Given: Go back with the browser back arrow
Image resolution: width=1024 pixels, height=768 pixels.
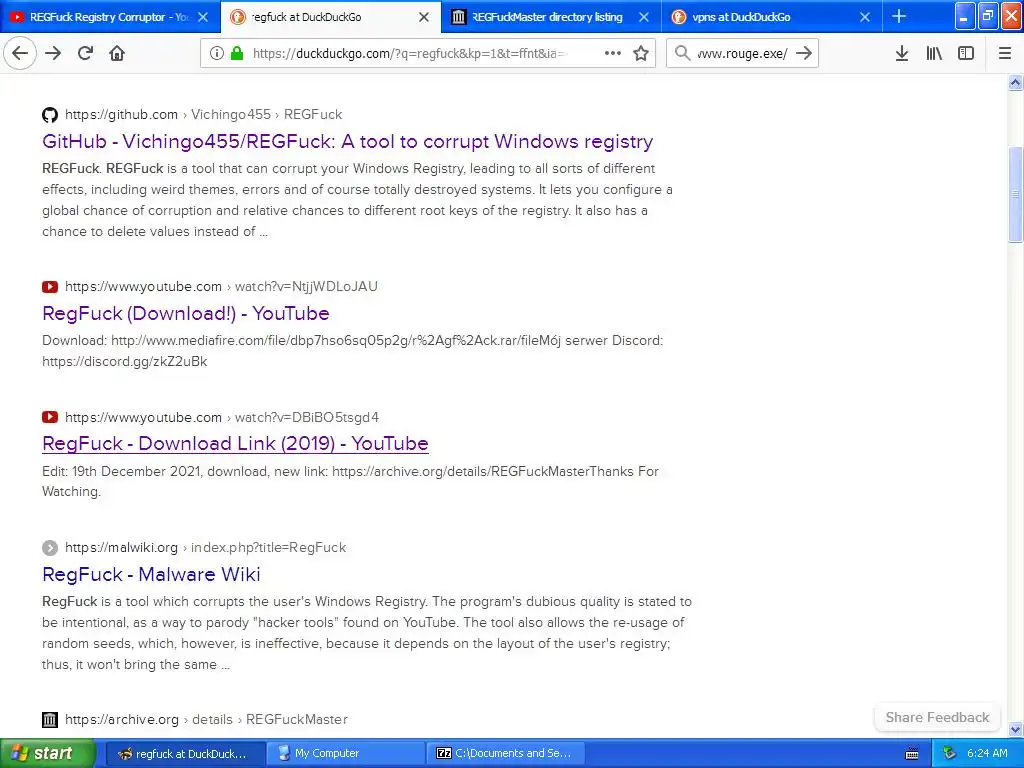Looking at the screenshot, I should click(20, 53).
